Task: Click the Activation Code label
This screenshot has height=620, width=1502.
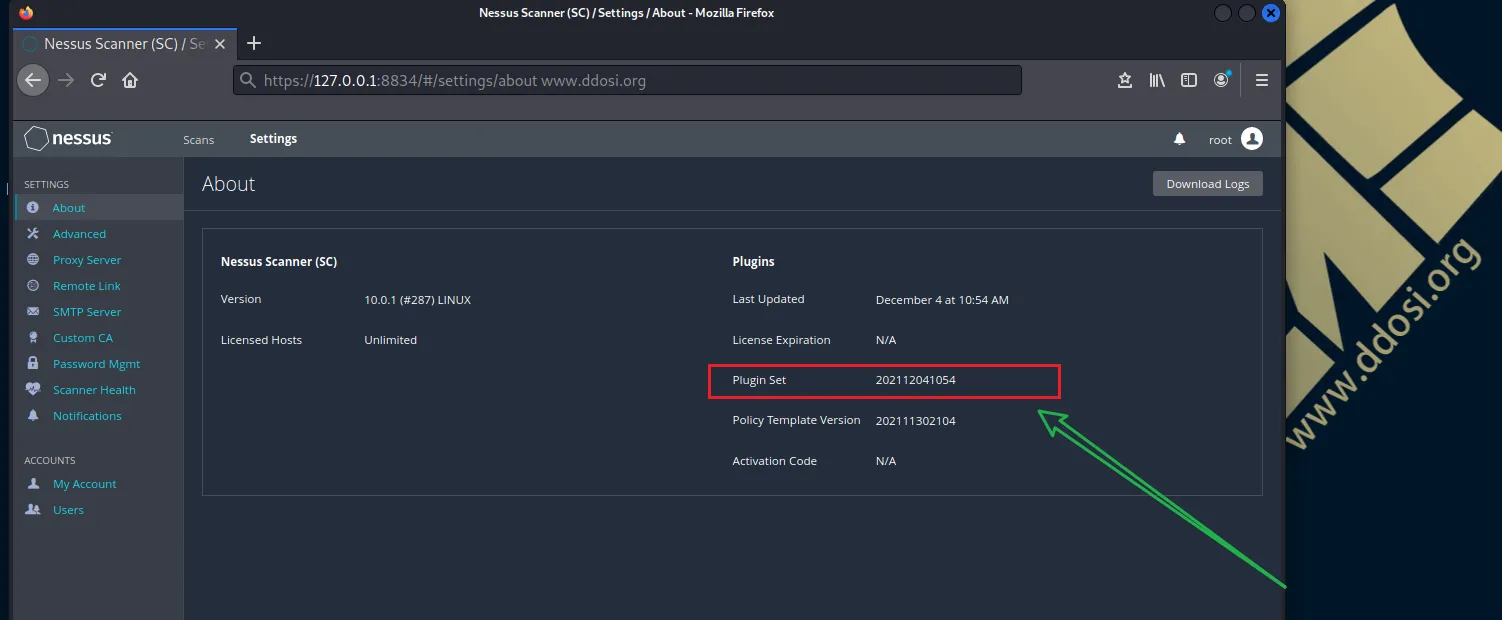Action: click(x=774, y=461)
